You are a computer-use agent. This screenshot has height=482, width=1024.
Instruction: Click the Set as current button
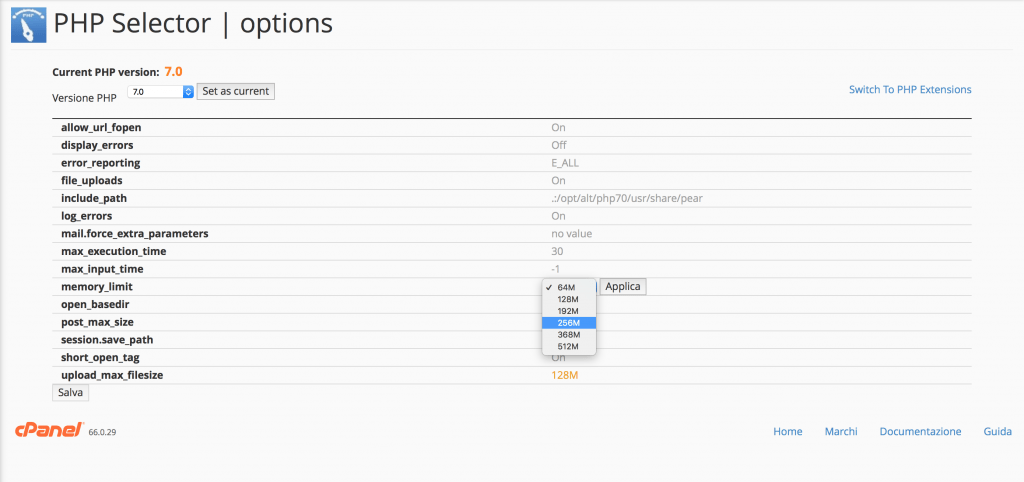[x=236, y=91]
